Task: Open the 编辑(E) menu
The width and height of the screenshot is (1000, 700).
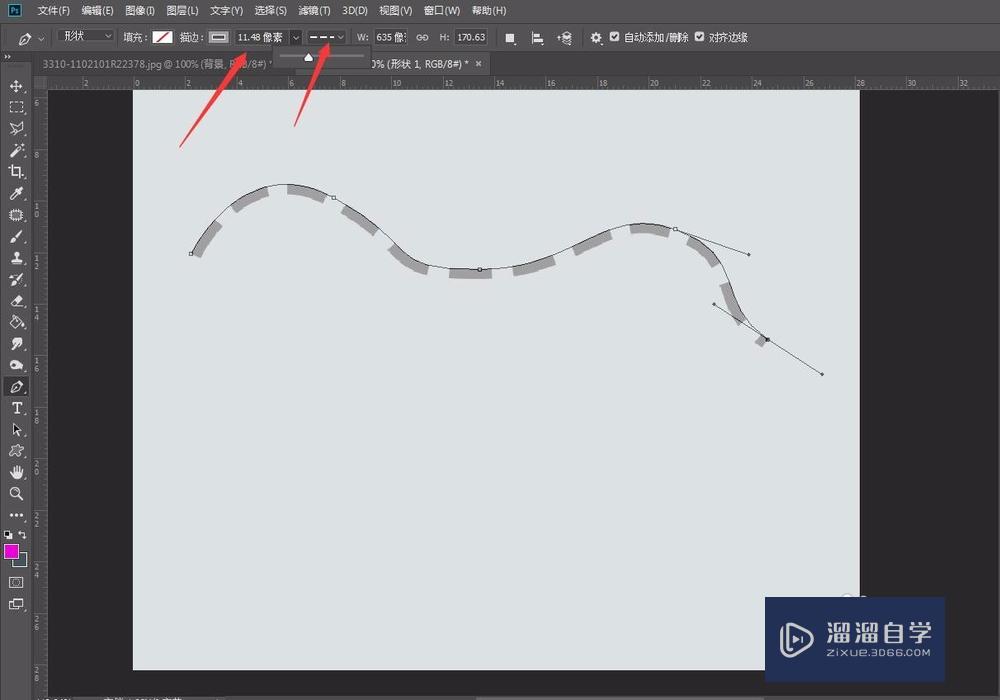Action: coord(98,10)
